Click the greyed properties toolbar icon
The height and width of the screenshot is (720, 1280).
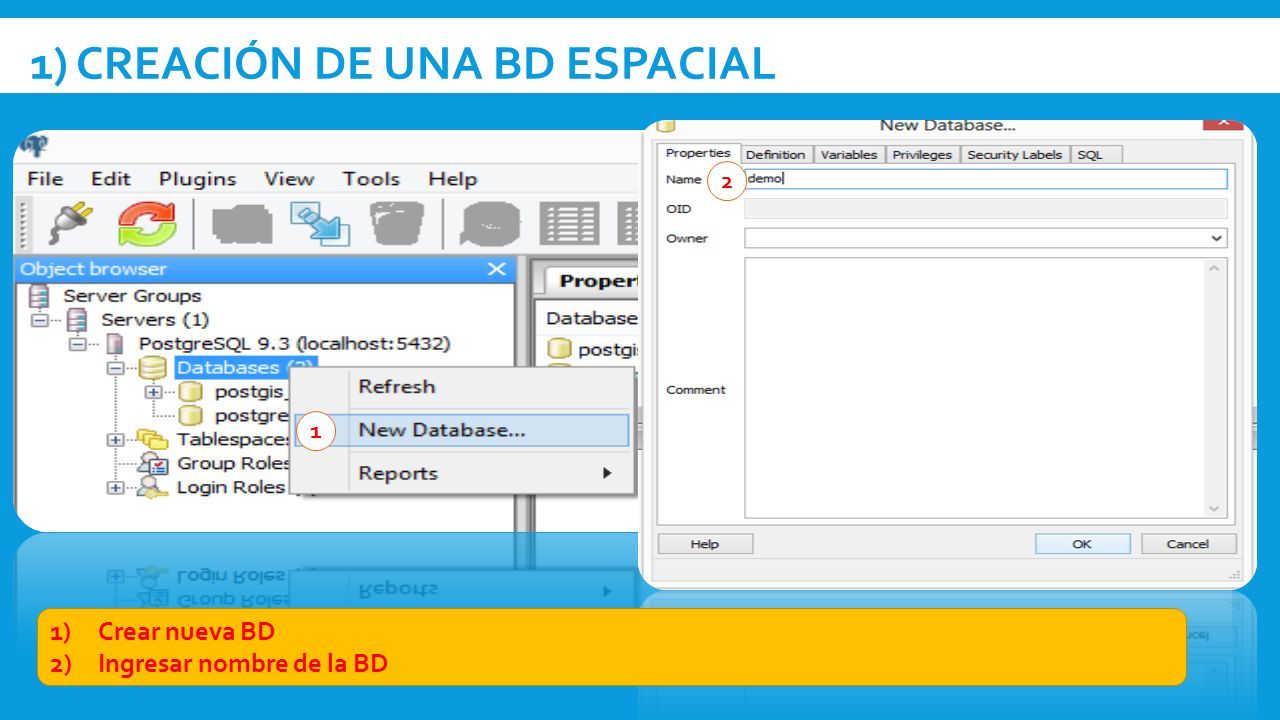pos(241,224)
